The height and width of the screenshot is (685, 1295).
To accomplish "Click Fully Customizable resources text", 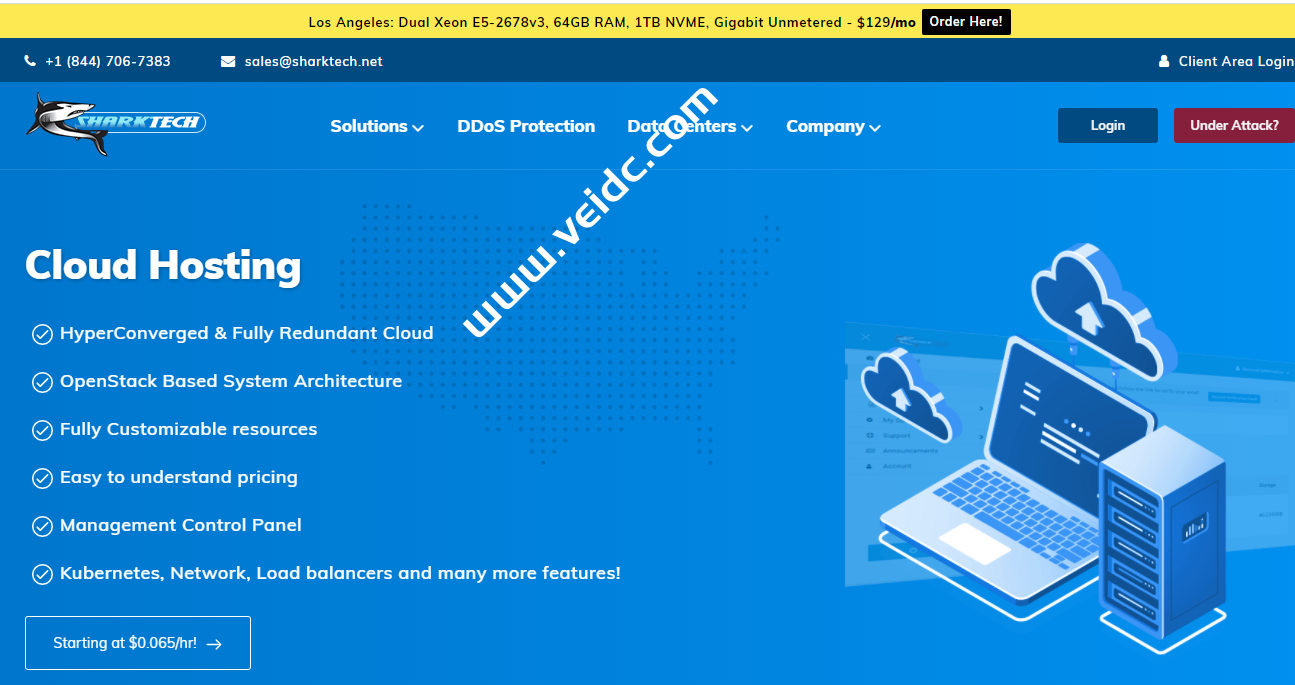I will pos(189,429).
